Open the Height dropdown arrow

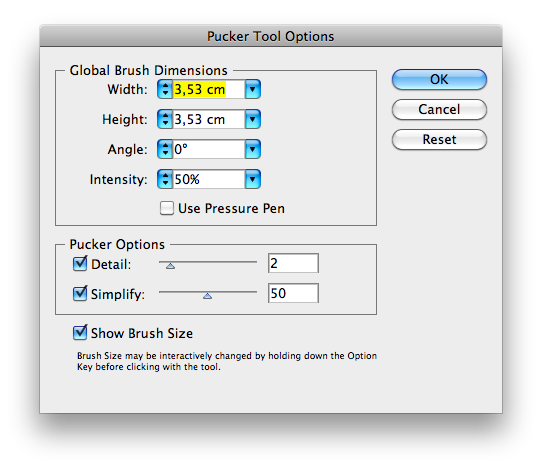point(253,120)
